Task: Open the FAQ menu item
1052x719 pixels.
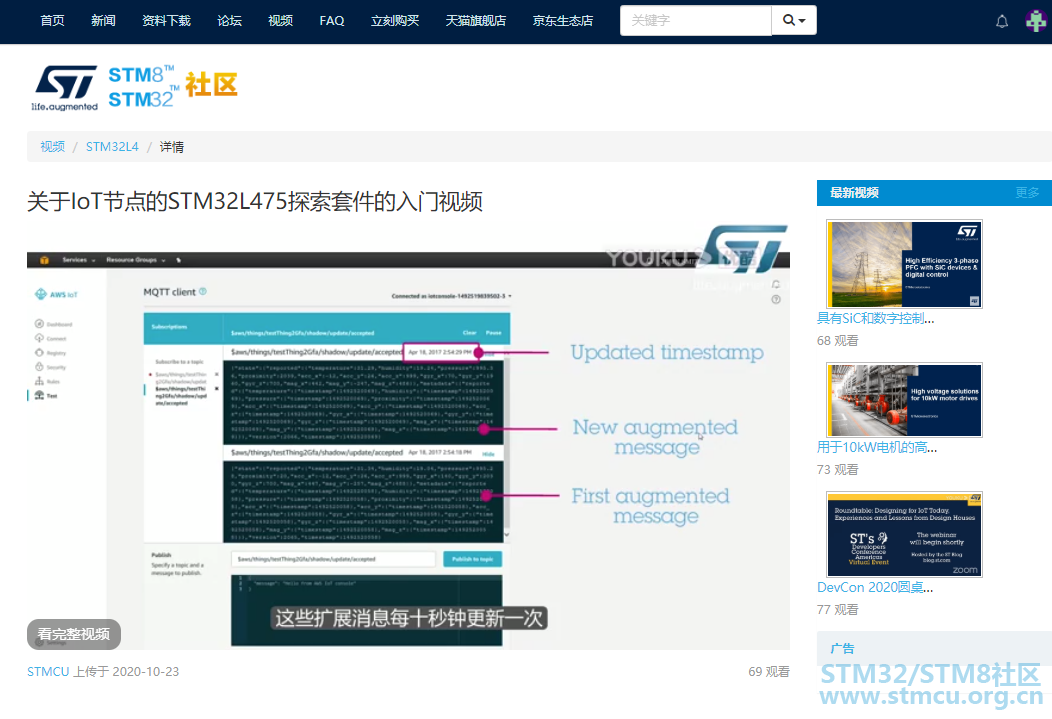Action: click(331, 21)
